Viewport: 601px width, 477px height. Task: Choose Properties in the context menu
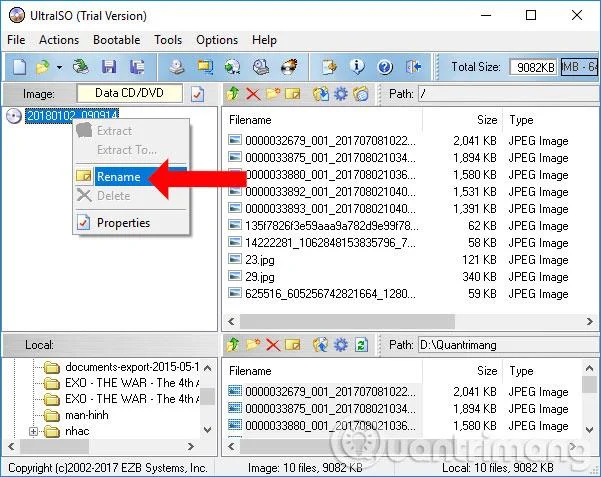pyautogui.click(x=131, y=223)
